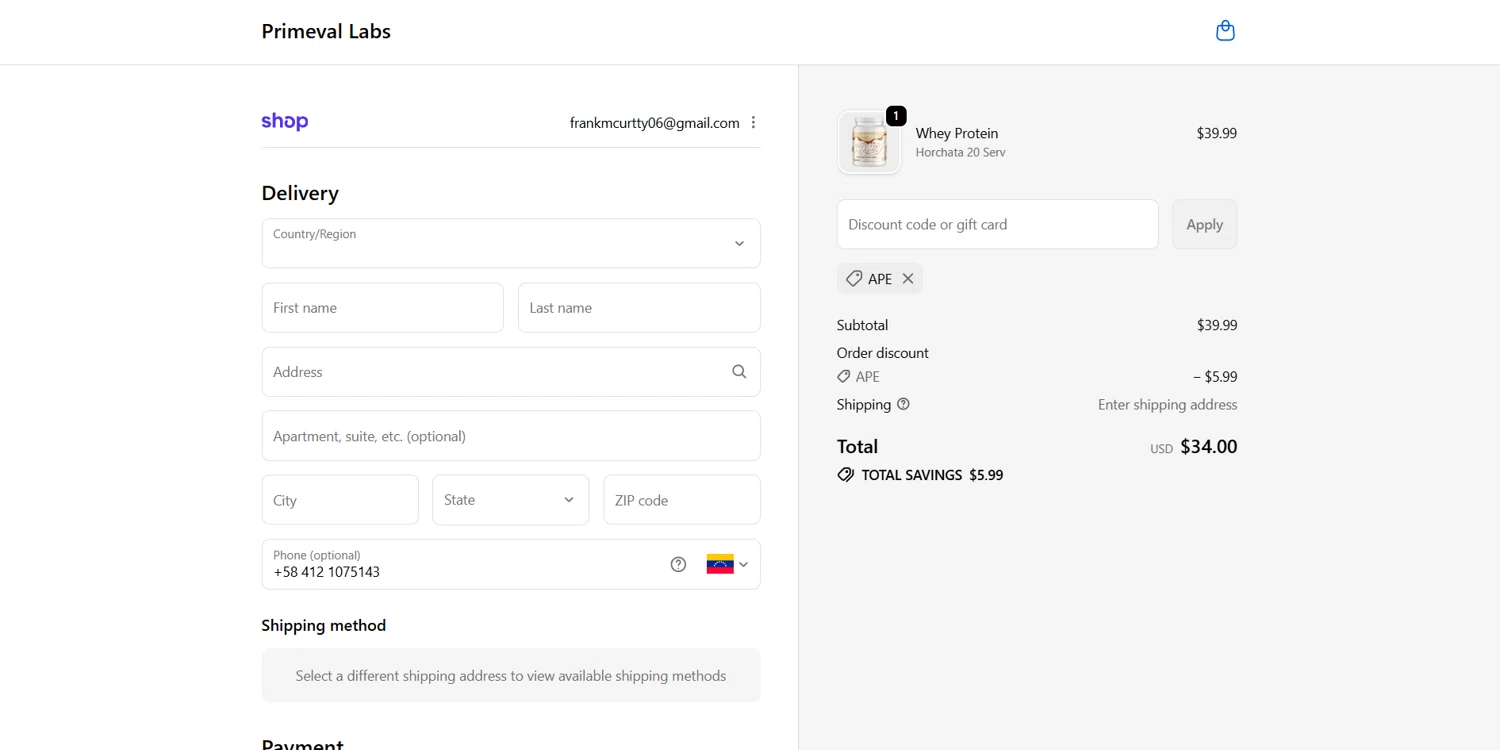Click the frankmcurtty06@gmail.com email text
1500x750 pixels.
655,123
